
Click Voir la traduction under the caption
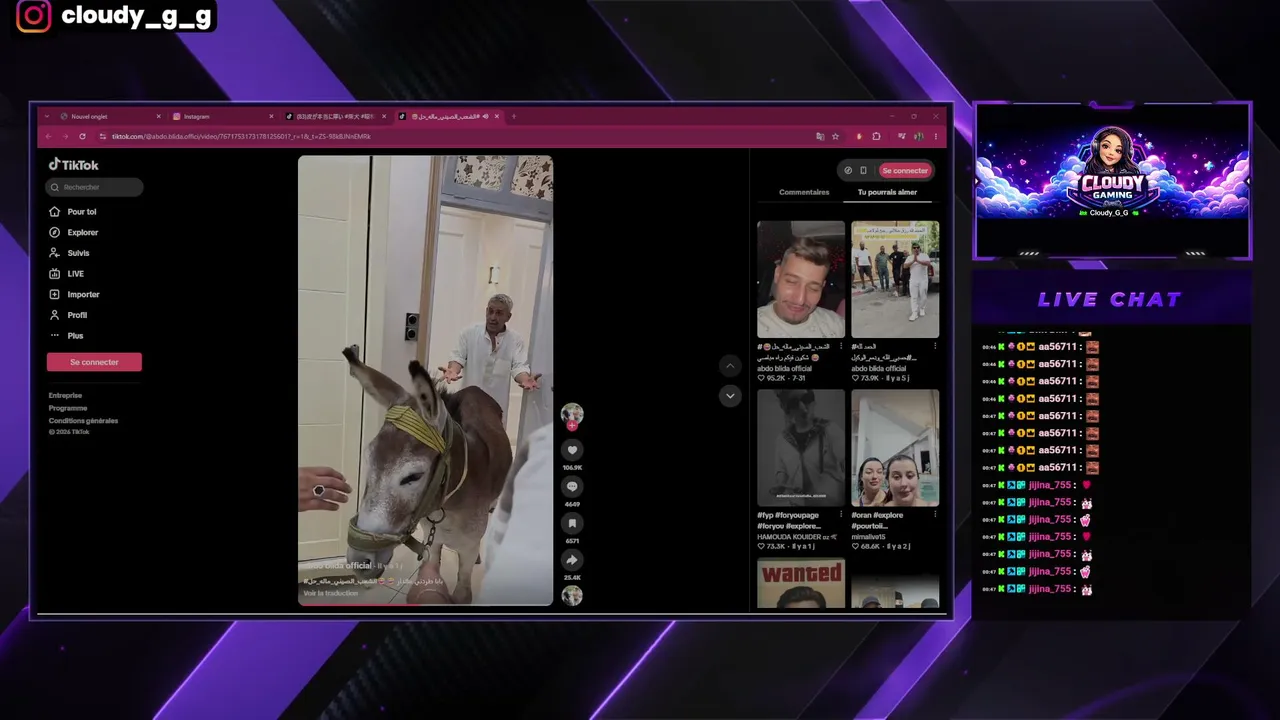click(331, 593)
